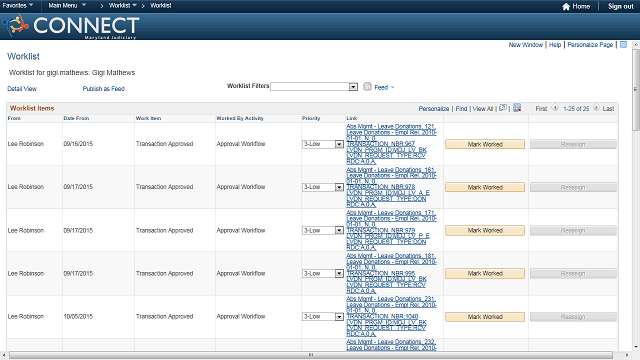The height and width of the screenshot is (360, 640).
Task: Mark Worked for TRANSACTION_NBR 978 row
Action: [485, 187]
